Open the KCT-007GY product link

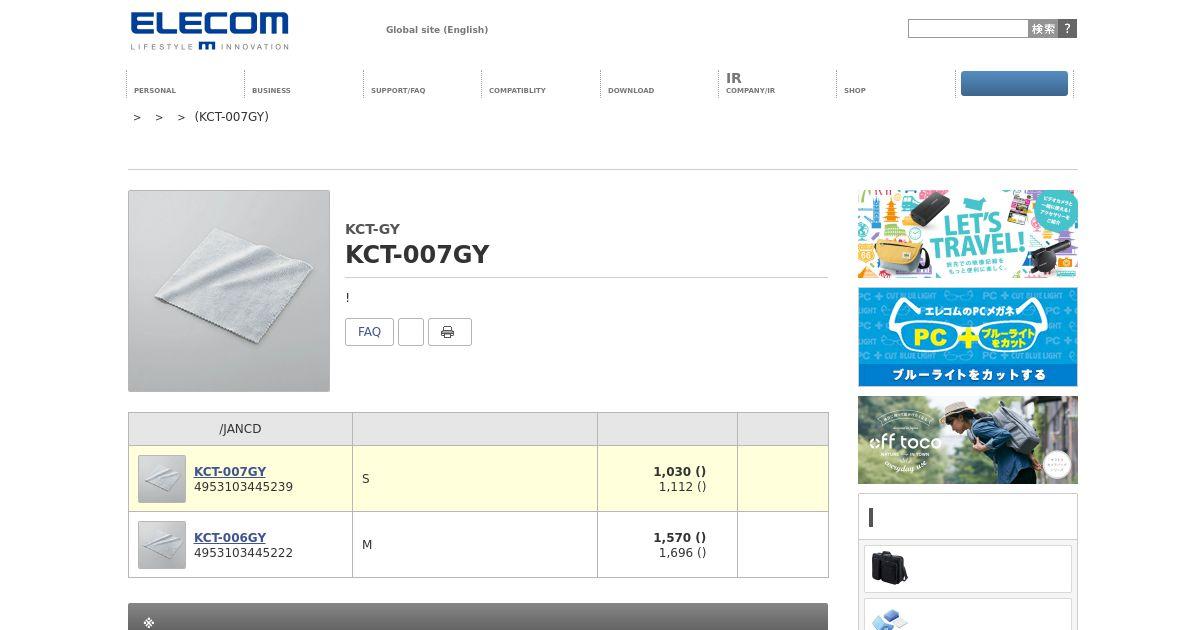click(230, 472)
